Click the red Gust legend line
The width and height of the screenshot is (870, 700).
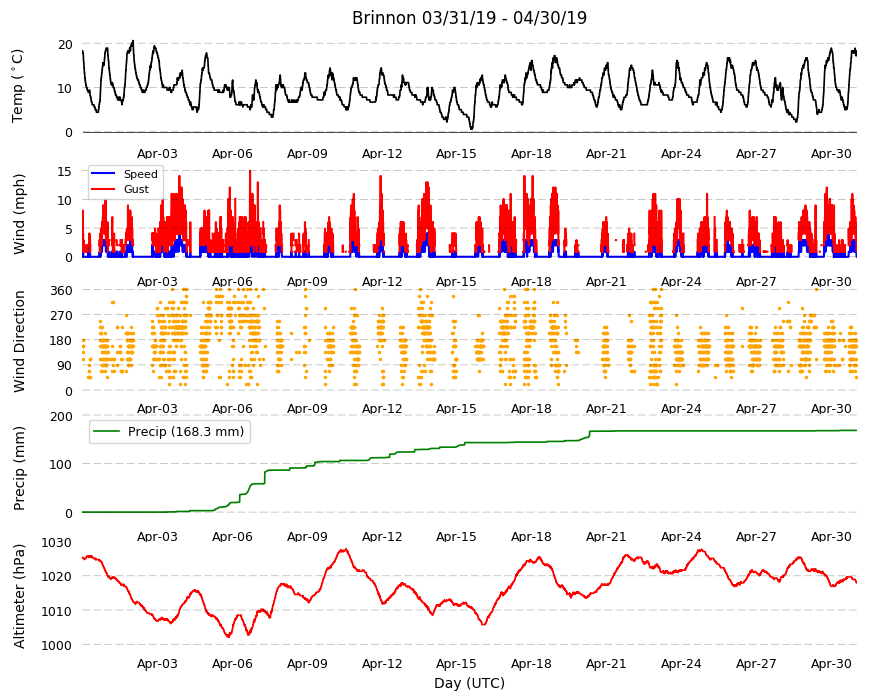pos(103,189)
